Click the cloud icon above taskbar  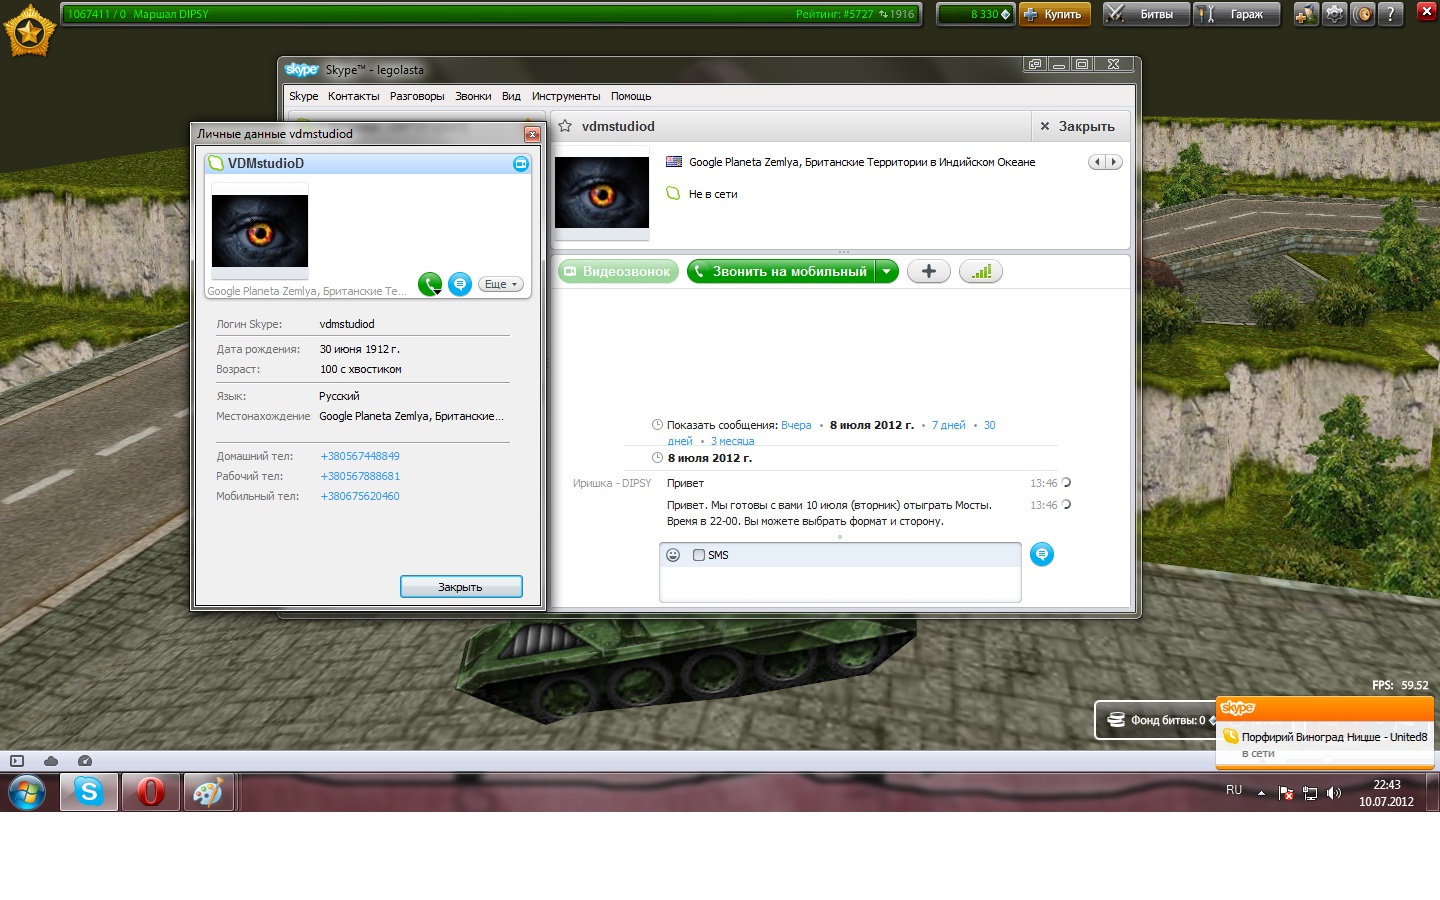coord(51,761)
